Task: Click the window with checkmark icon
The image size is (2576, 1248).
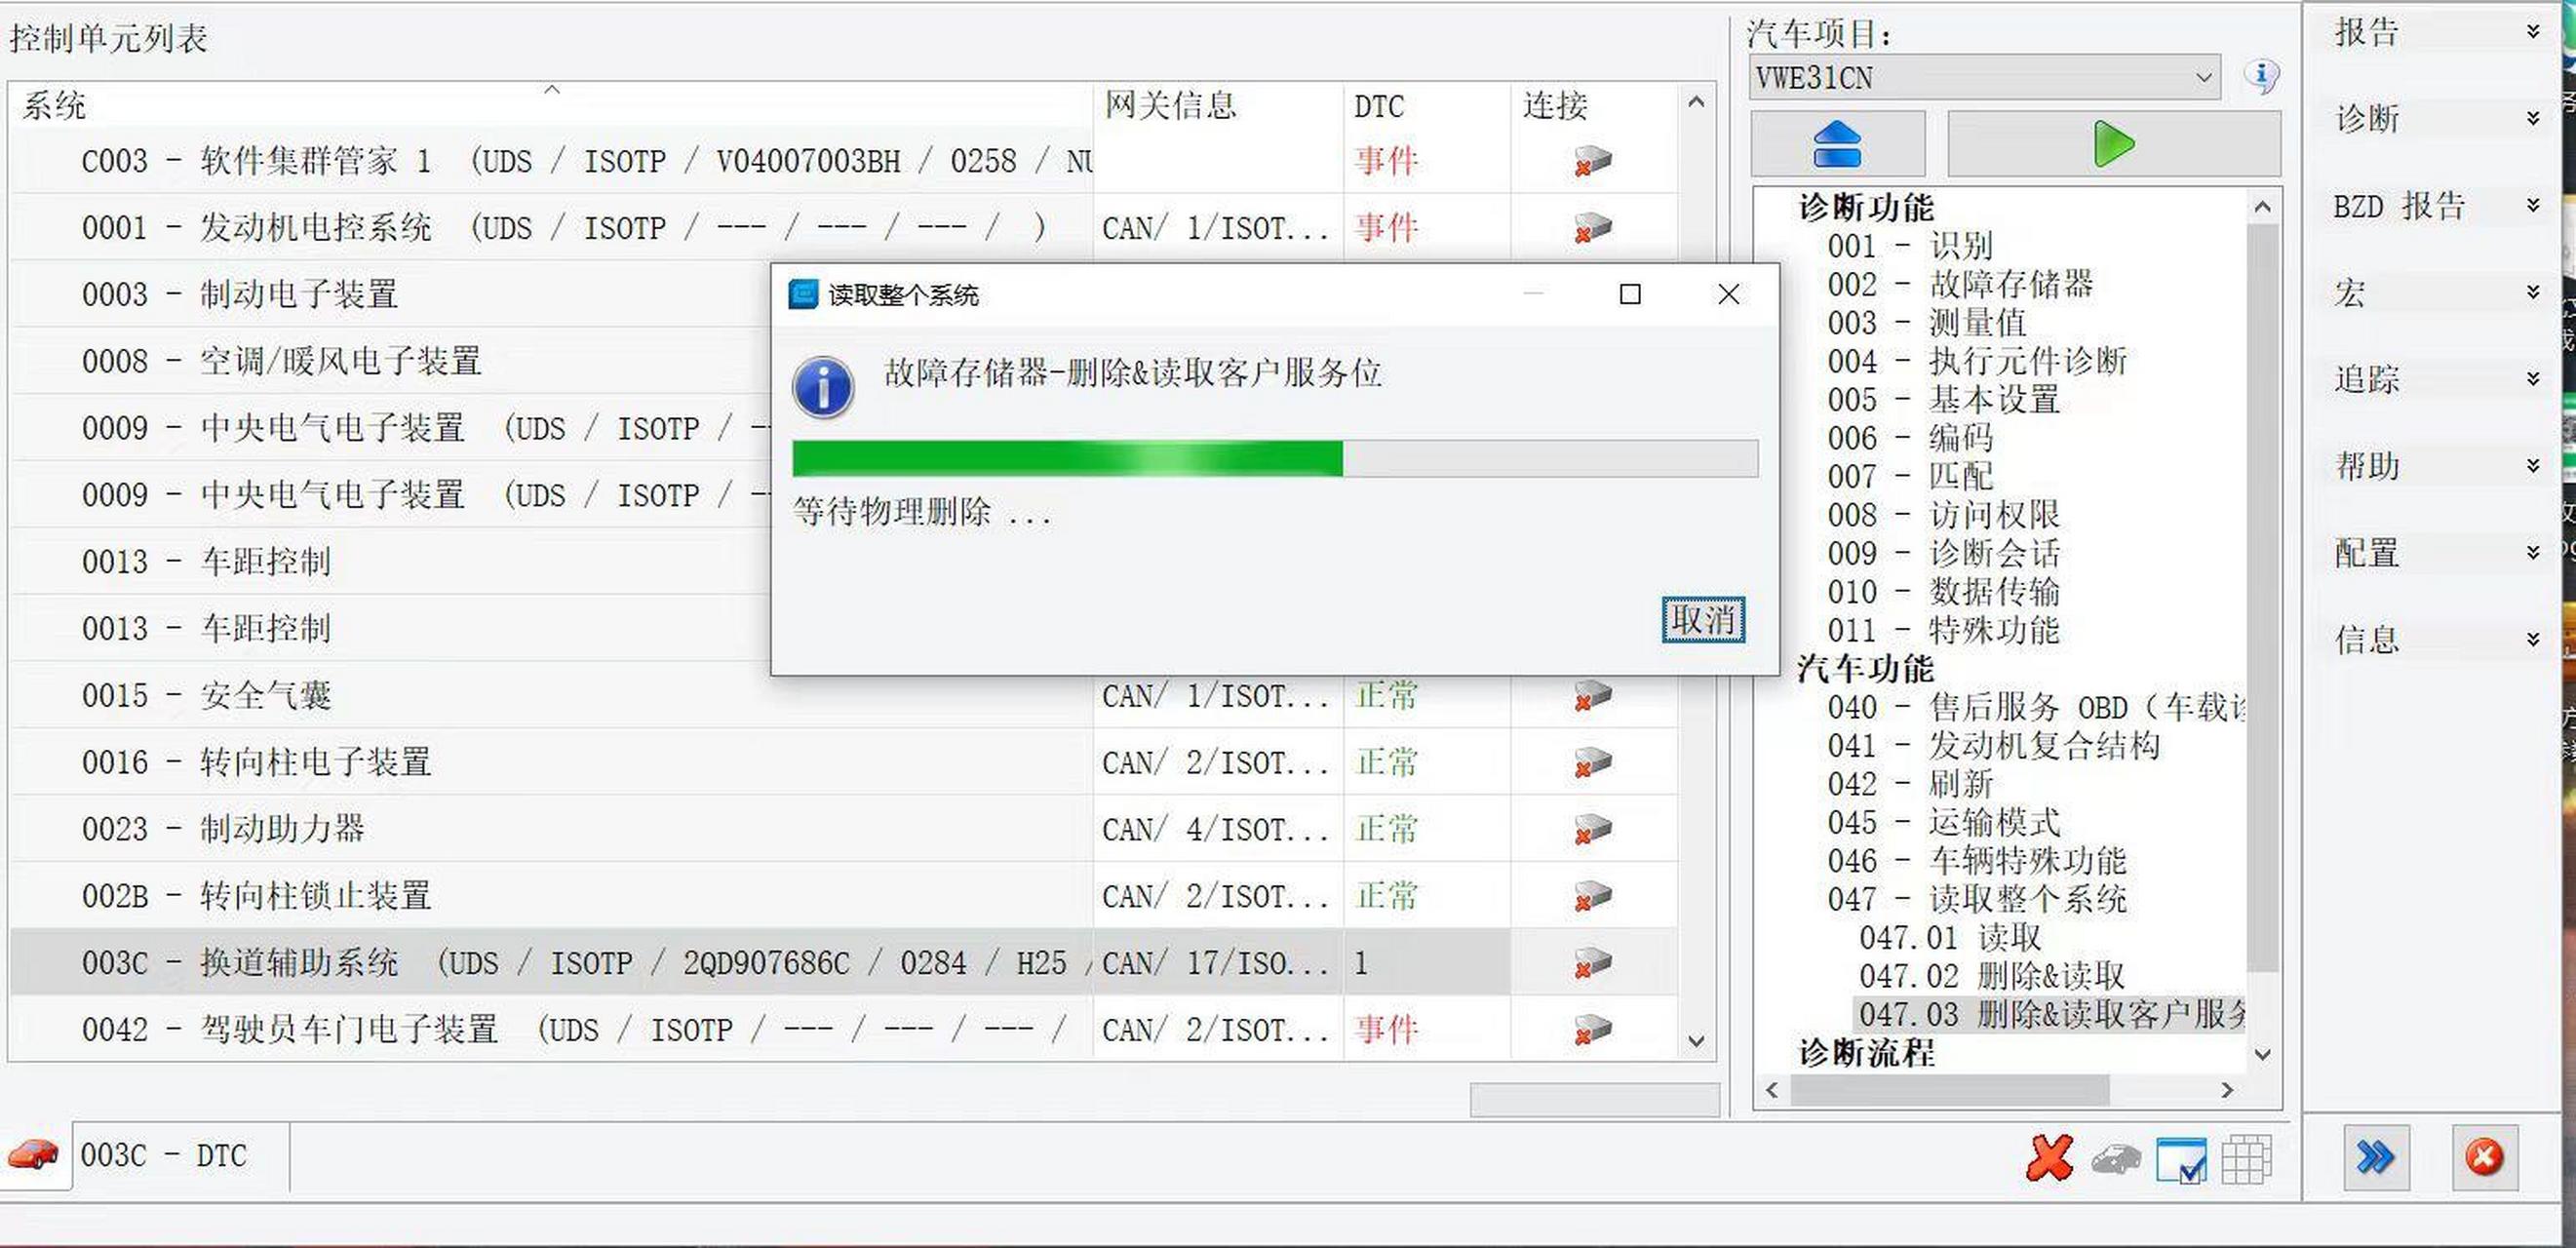Action: click(x=2181, y=1160)
